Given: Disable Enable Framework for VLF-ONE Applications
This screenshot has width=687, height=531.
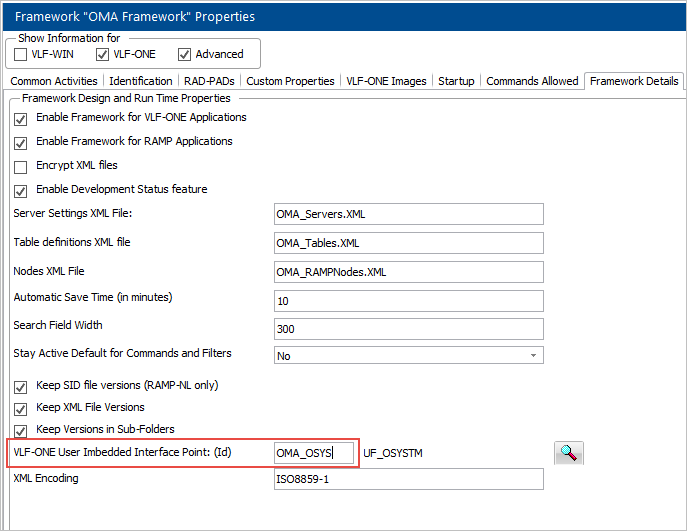Looking at the screenshot, I should 21,118.
